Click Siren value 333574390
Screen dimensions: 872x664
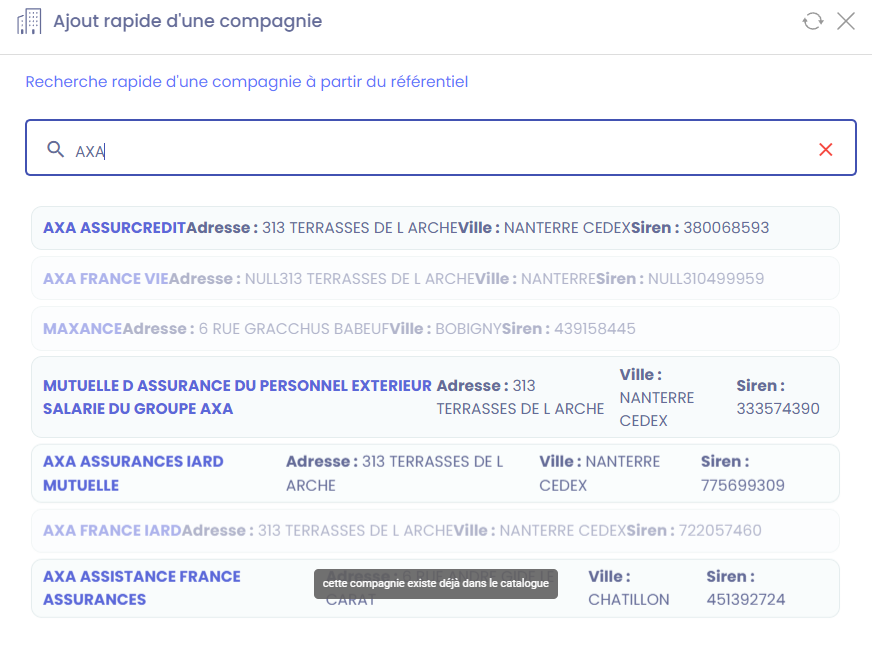[777, 409]
